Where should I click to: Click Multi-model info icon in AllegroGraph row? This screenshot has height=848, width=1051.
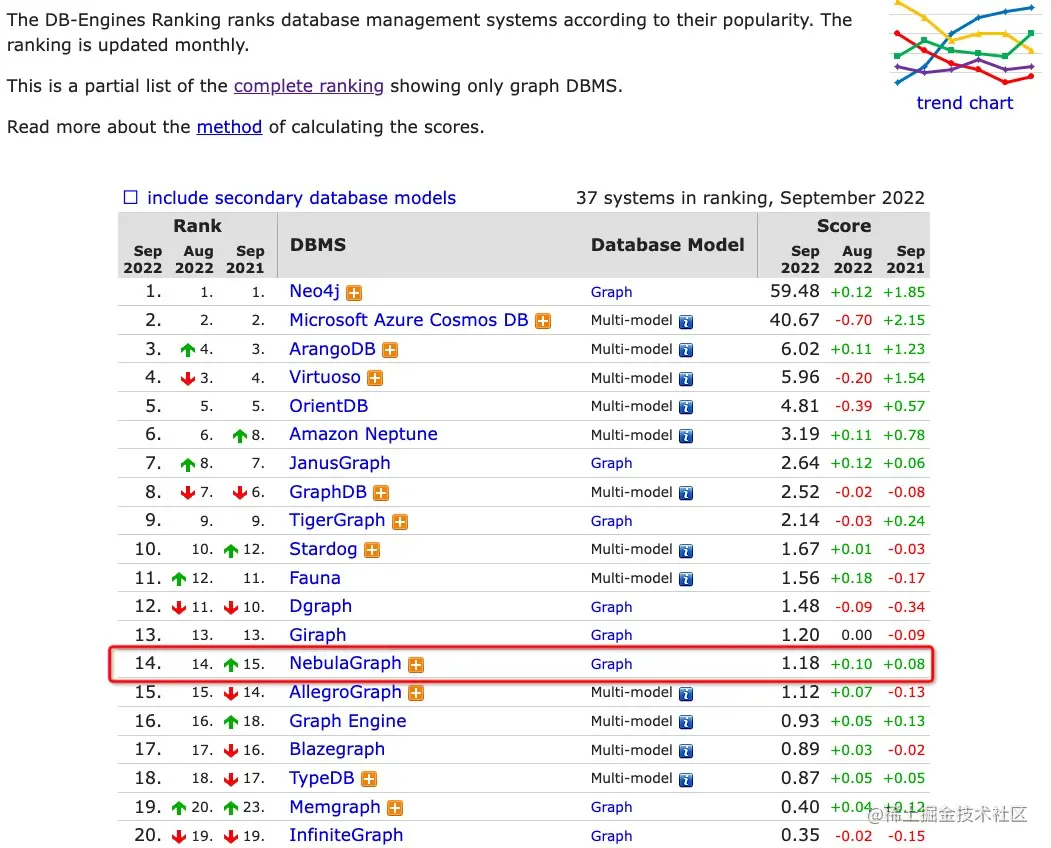[x=686, y=694]
